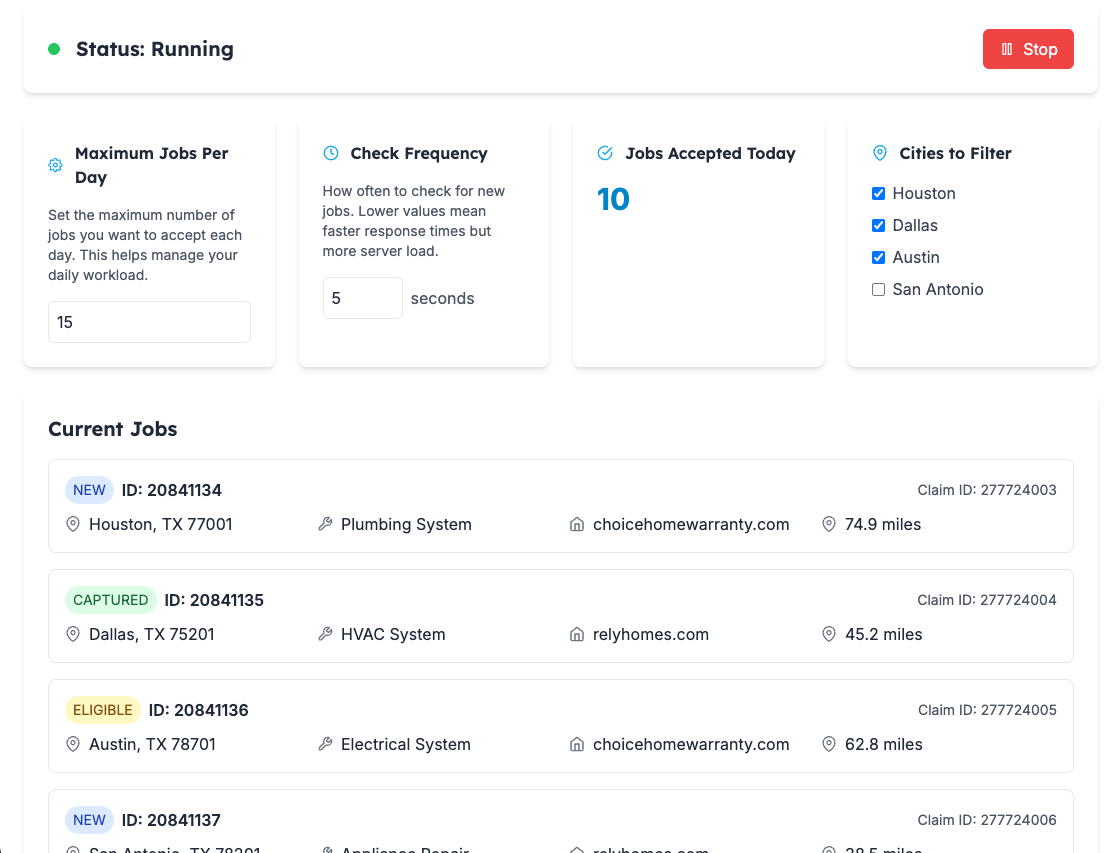
Task: Click the clock icon beside Check Frequency
Action: [331, 153]
